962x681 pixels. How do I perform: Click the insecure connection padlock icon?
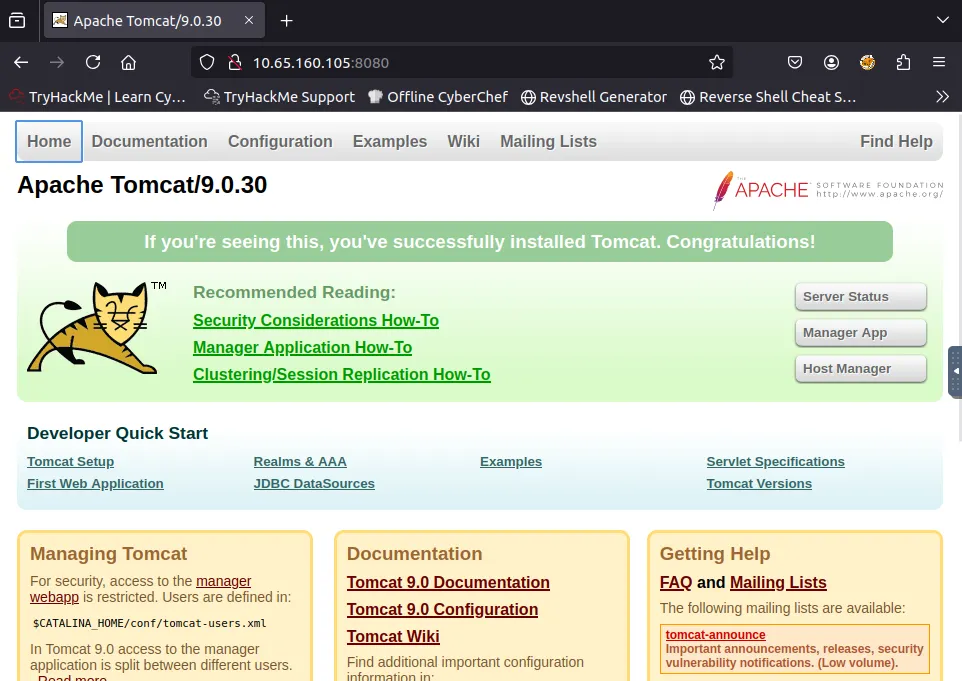[235, 62]
